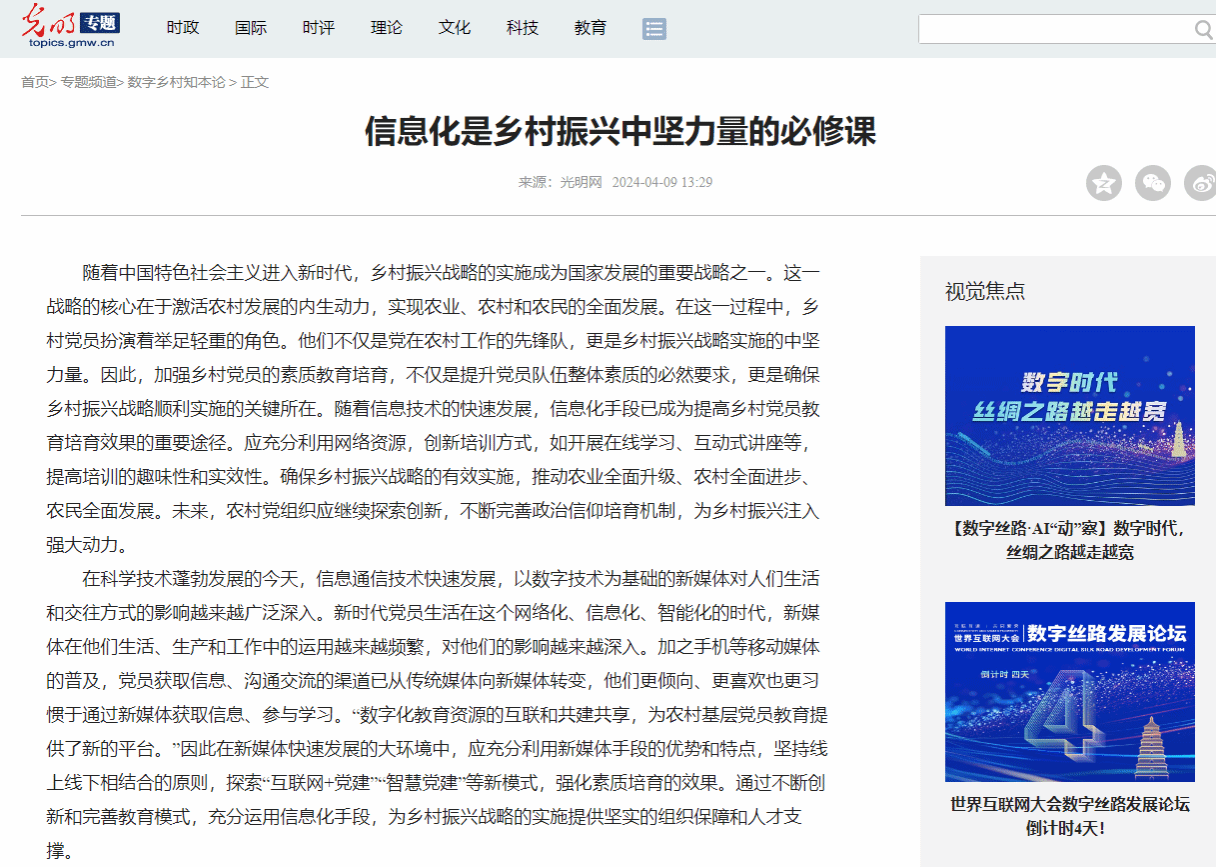Image resolution: width=1216 pixels, height=867 pixels.
Task: Select the 理论 nav item
Action: coord(386,28)
